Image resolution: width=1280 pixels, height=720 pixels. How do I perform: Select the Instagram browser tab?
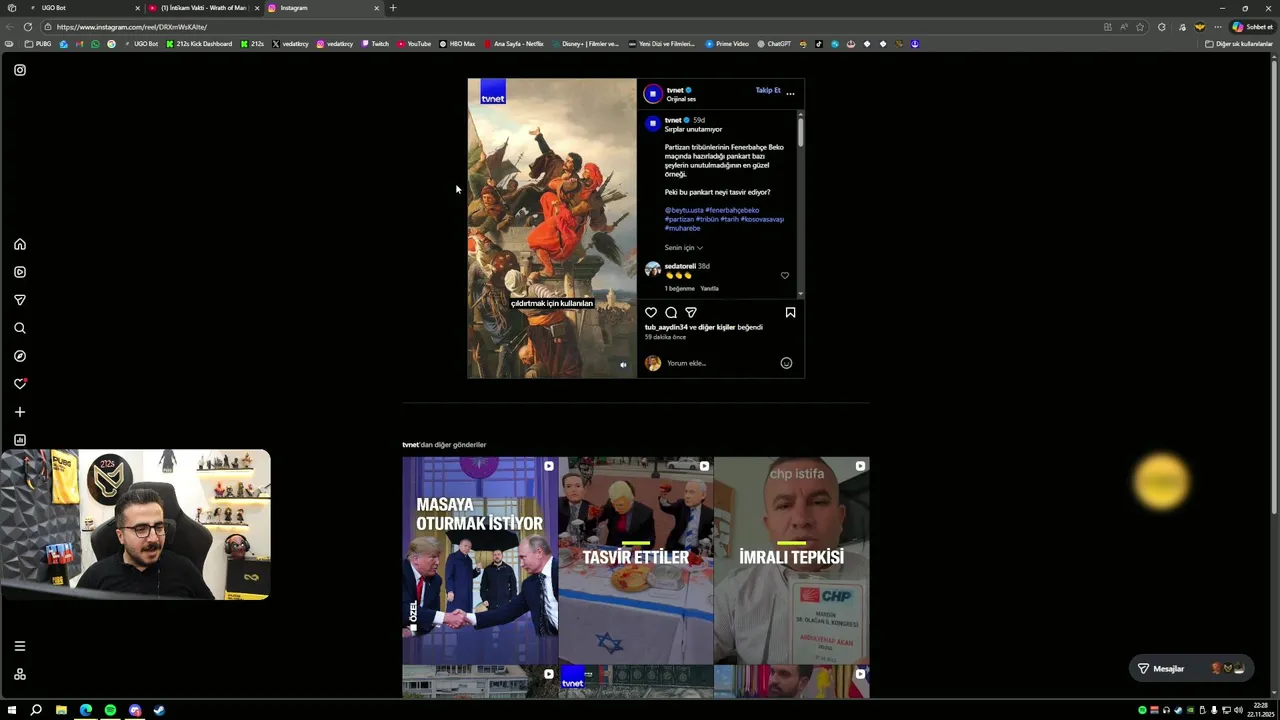322,8
